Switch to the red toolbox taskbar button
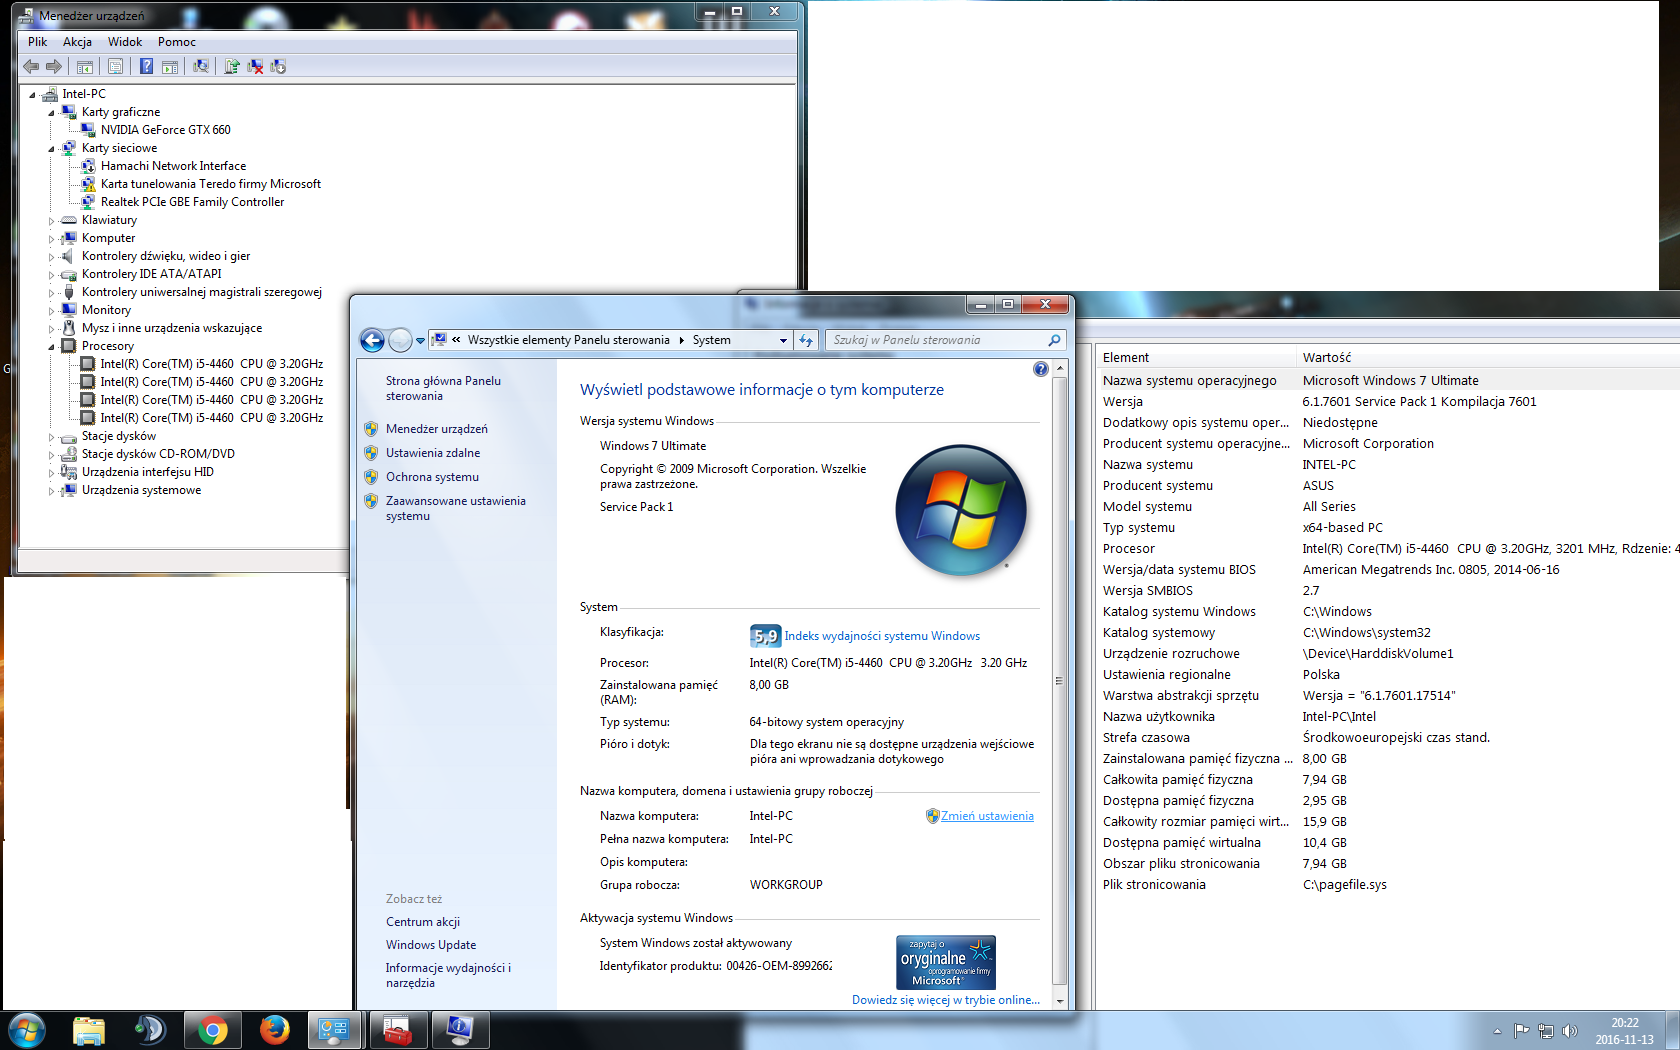 click(x=397, y=1030)
